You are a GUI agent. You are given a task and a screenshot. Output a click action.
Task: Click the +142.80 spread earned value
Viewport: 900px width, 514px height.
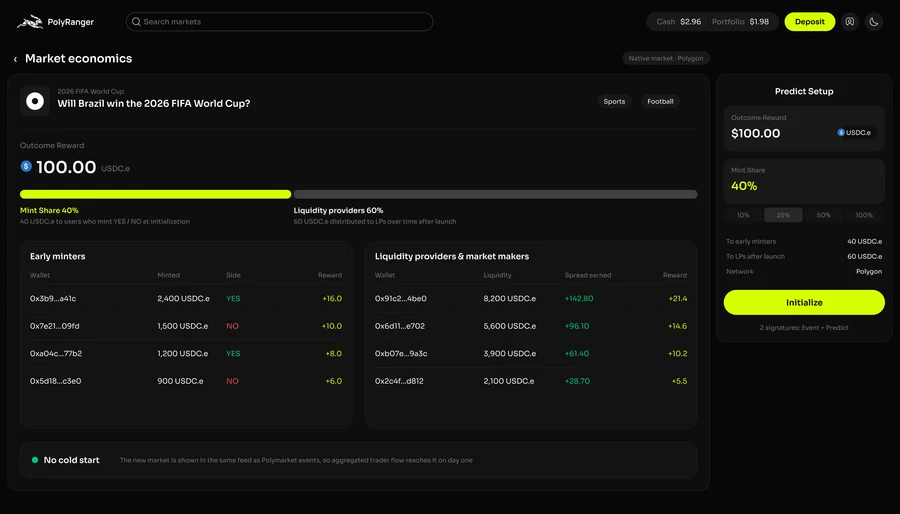pyautogui.click(x=579, y=299)
